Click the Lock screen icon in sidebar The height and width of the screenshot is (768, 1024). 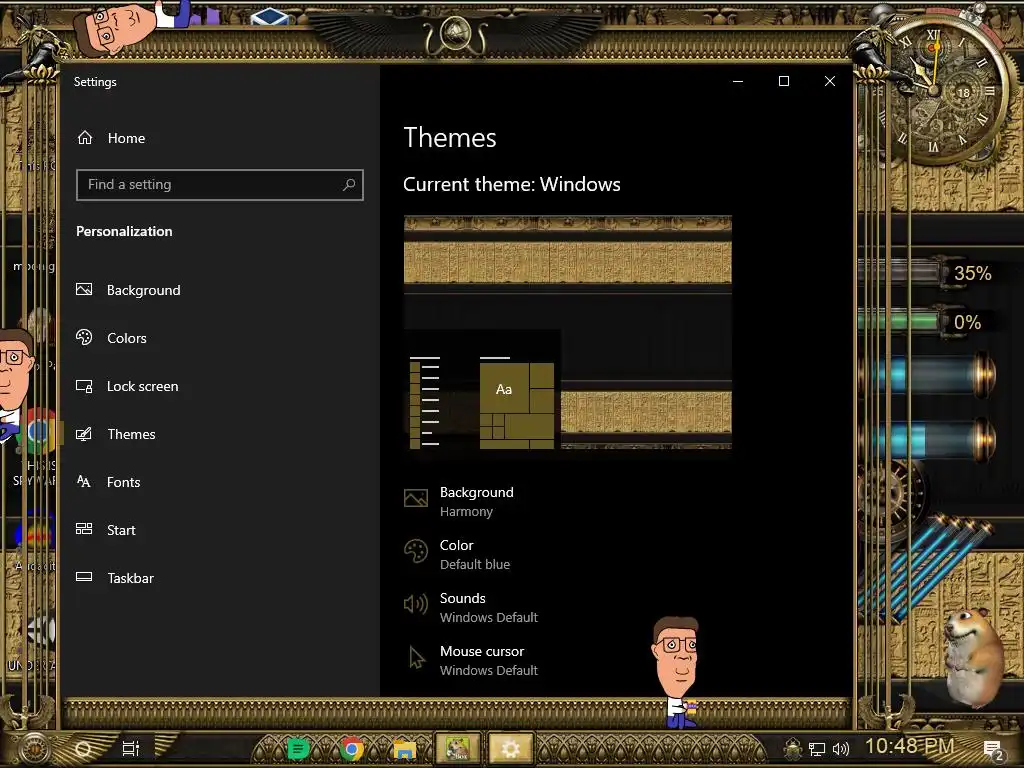[84, 386]
